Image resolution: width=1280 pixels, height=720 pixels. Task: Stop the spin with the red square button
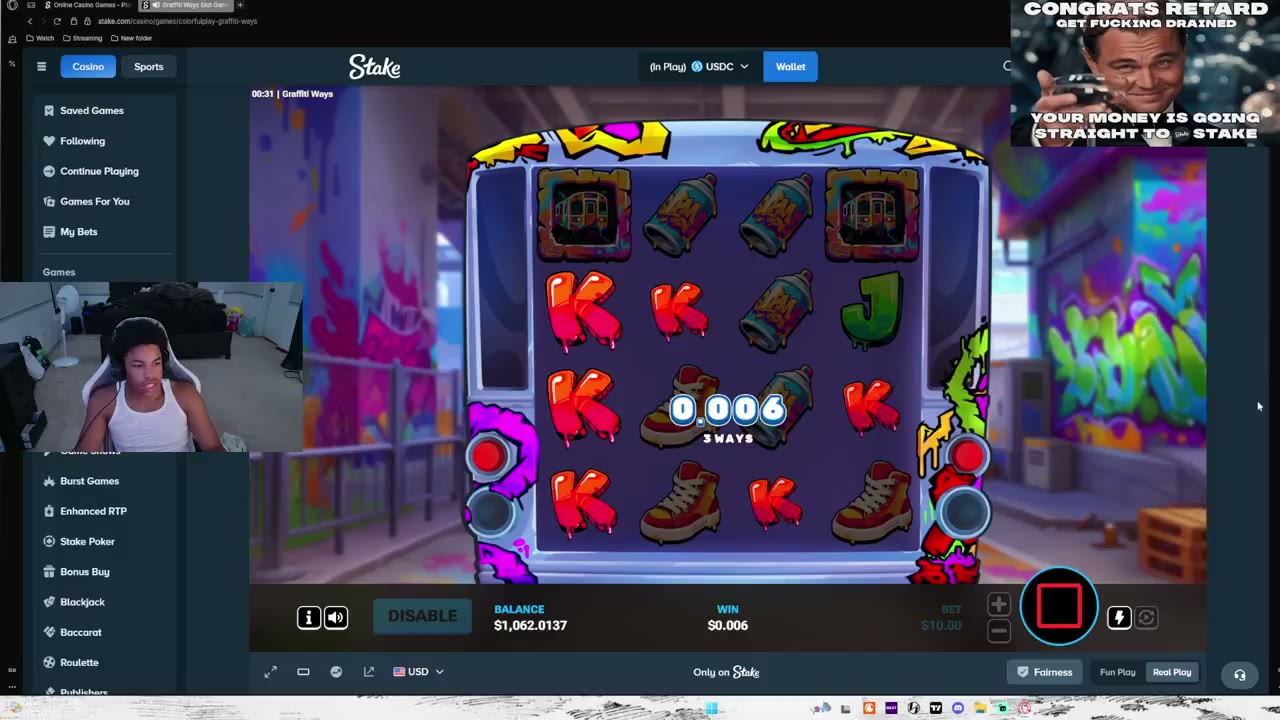1059,606
